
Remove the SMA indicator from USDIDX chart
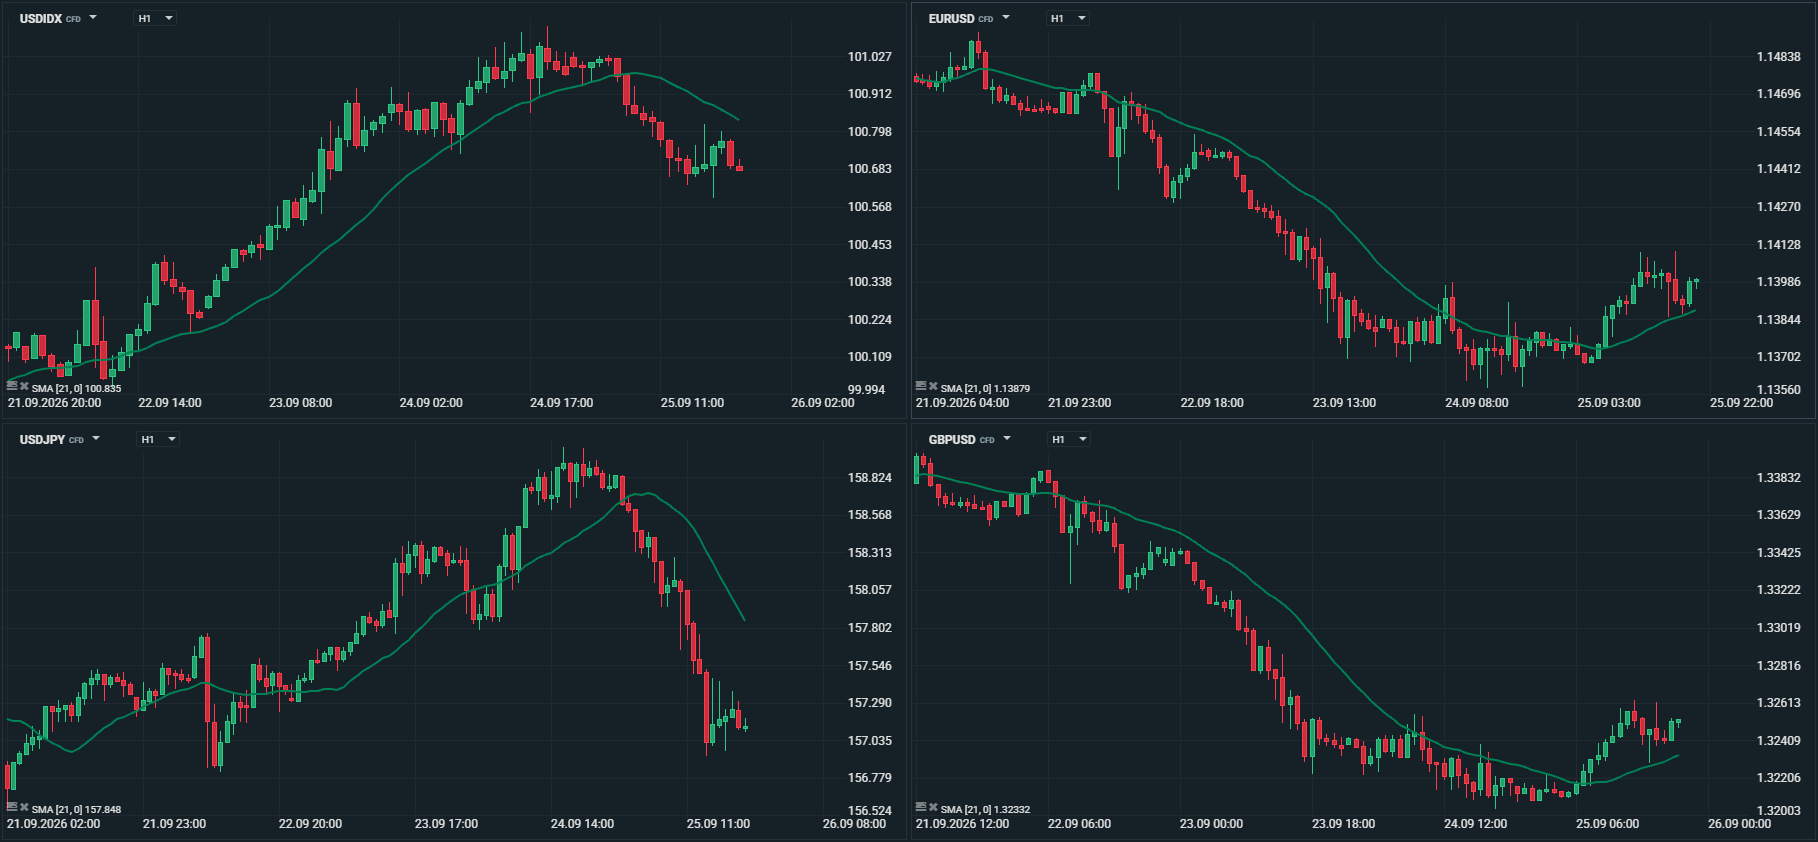[25, 386]
